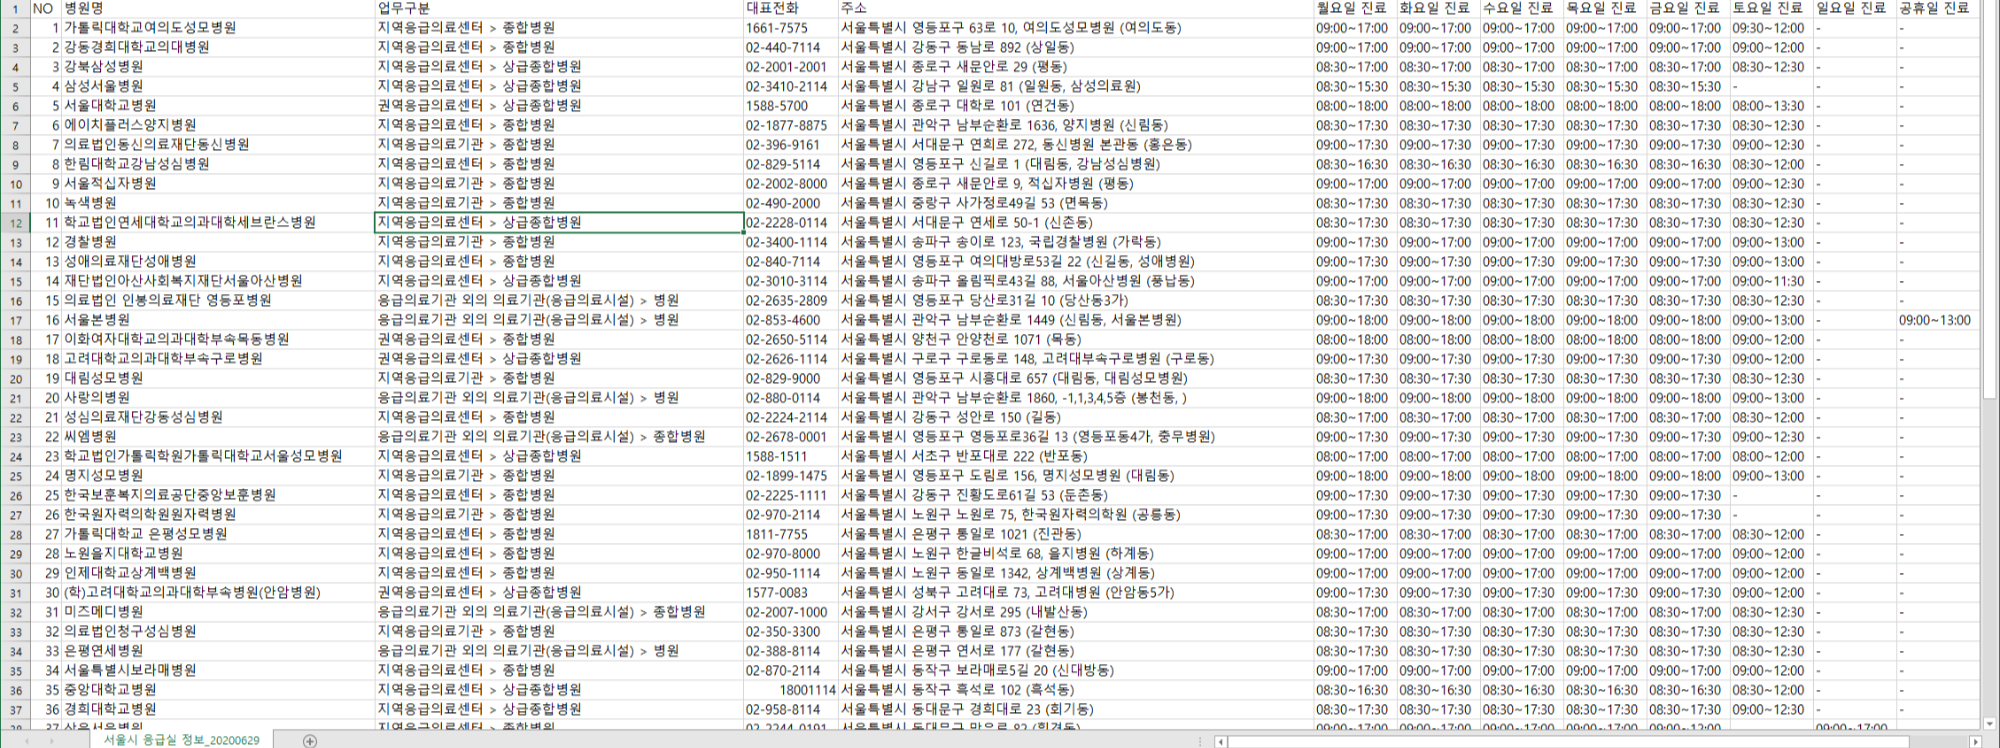2000x748 pixels.
Task: Select the 가톨릭대학교여의도성모병원 cell
Action: (x=218, y=28)
